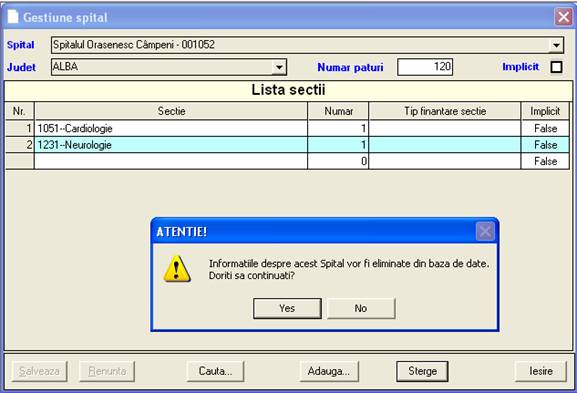
Task: Close the Gestiune spital window
Action: (563, 17)
